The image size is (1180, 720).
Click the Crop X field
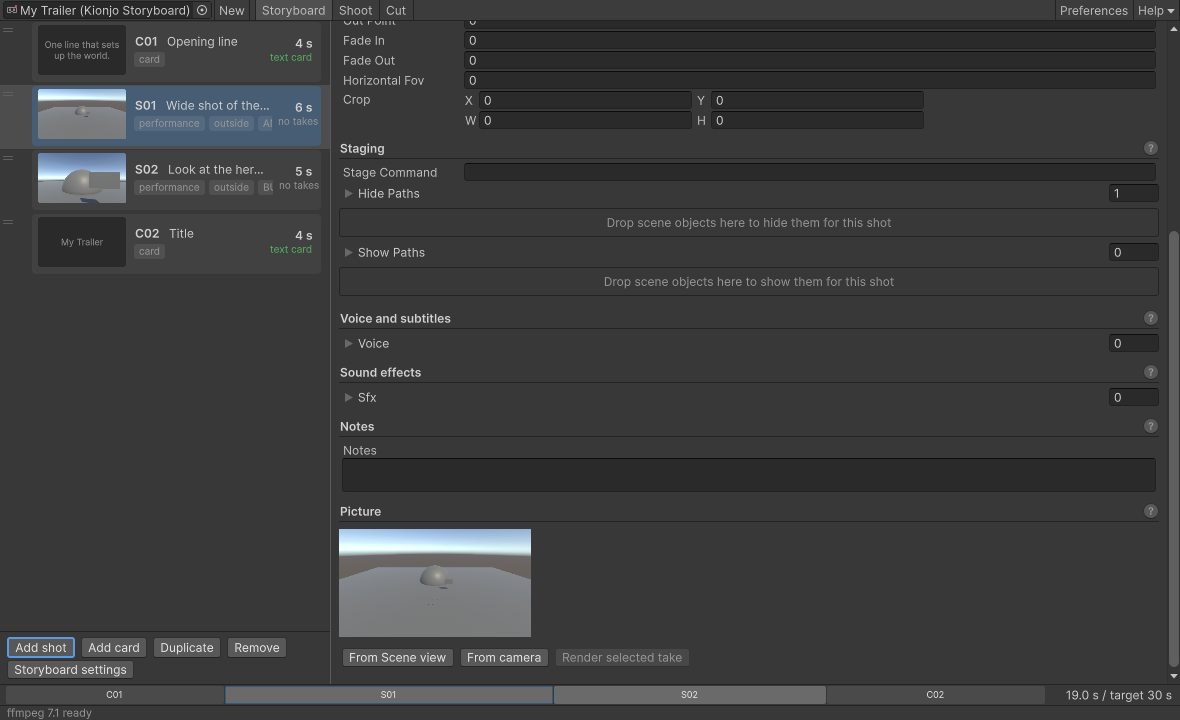tap(585, 101)
